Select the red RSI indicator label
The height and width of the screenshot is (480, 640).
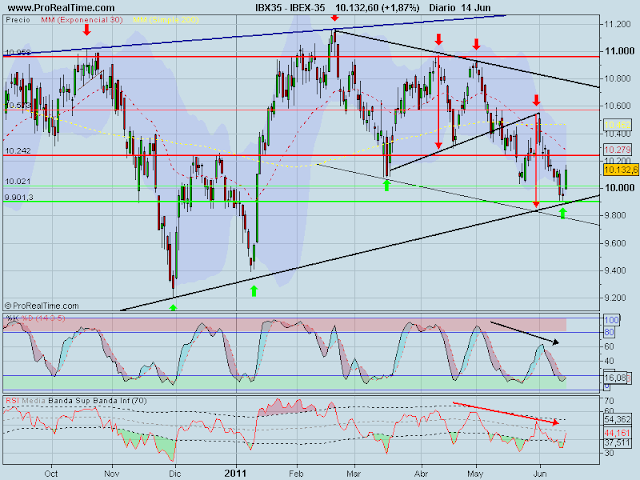point(12,401)
